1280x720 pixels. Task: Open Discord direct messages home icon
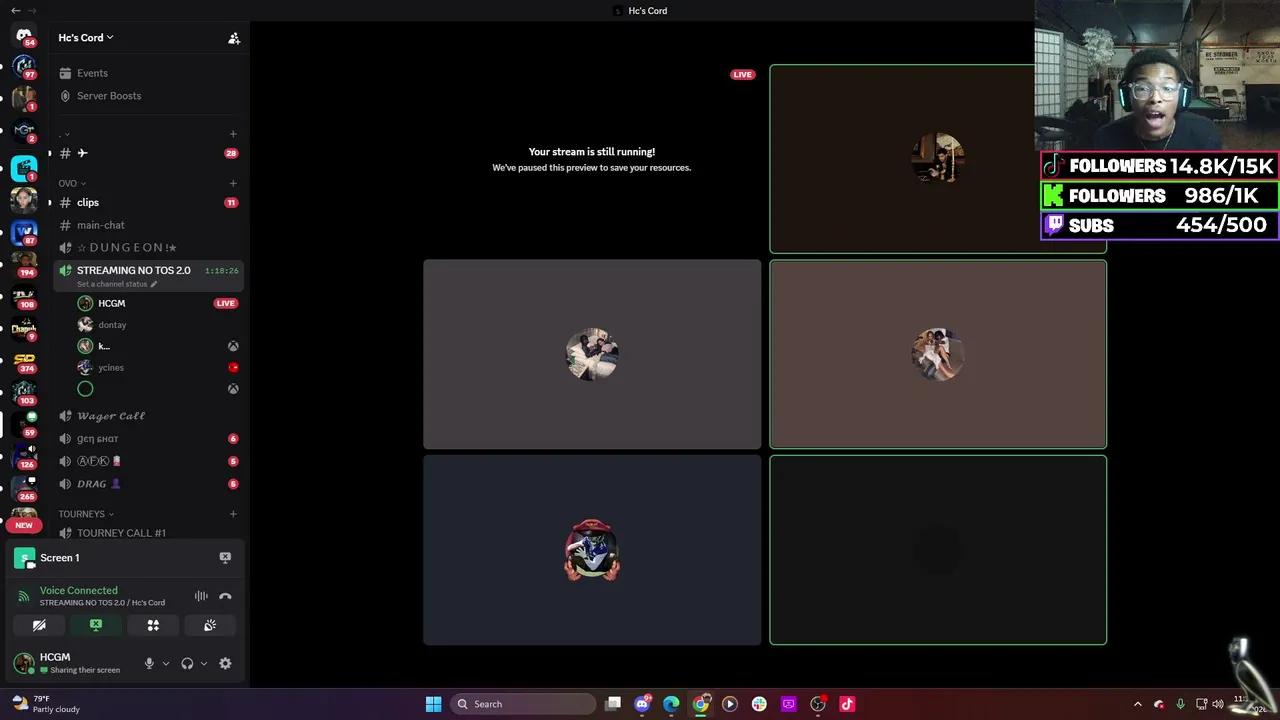pos(24,36)
